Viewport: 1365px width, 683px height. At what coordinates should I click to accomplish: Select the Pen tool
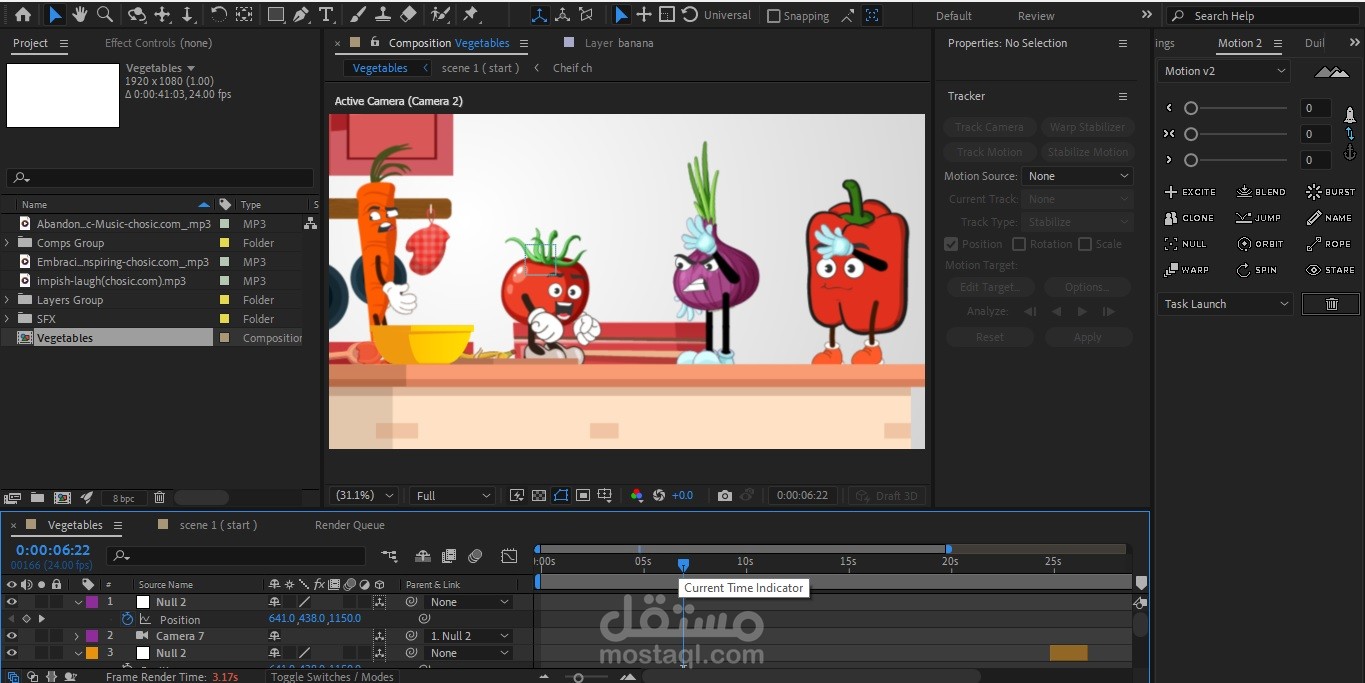[301, 15]
